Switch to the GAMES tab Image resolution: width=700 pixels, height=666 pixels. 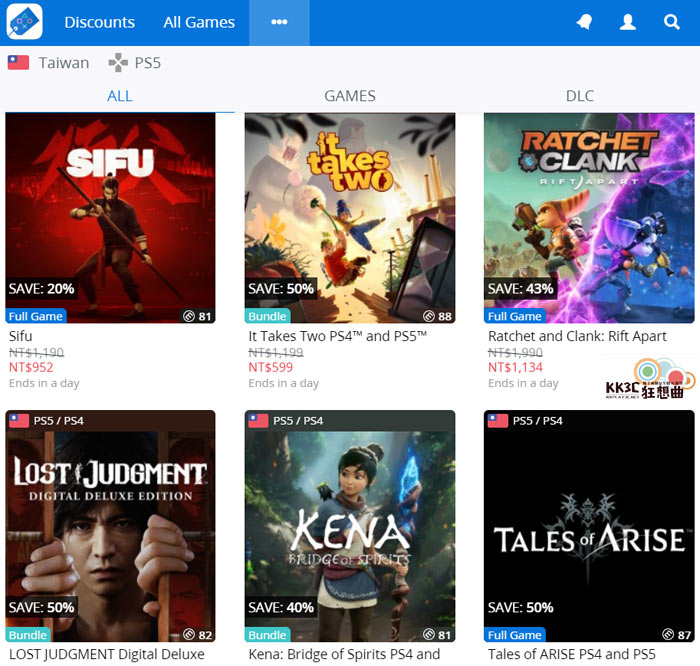click(x=350, y=96)
